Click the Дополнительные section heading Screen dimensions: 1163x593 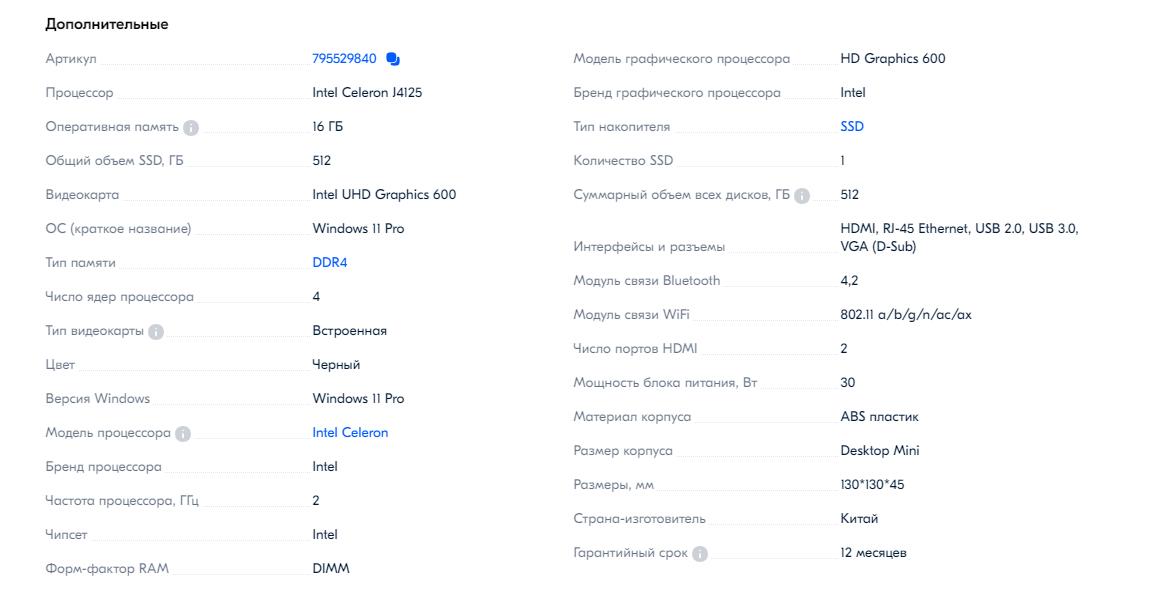pos(107,24)
